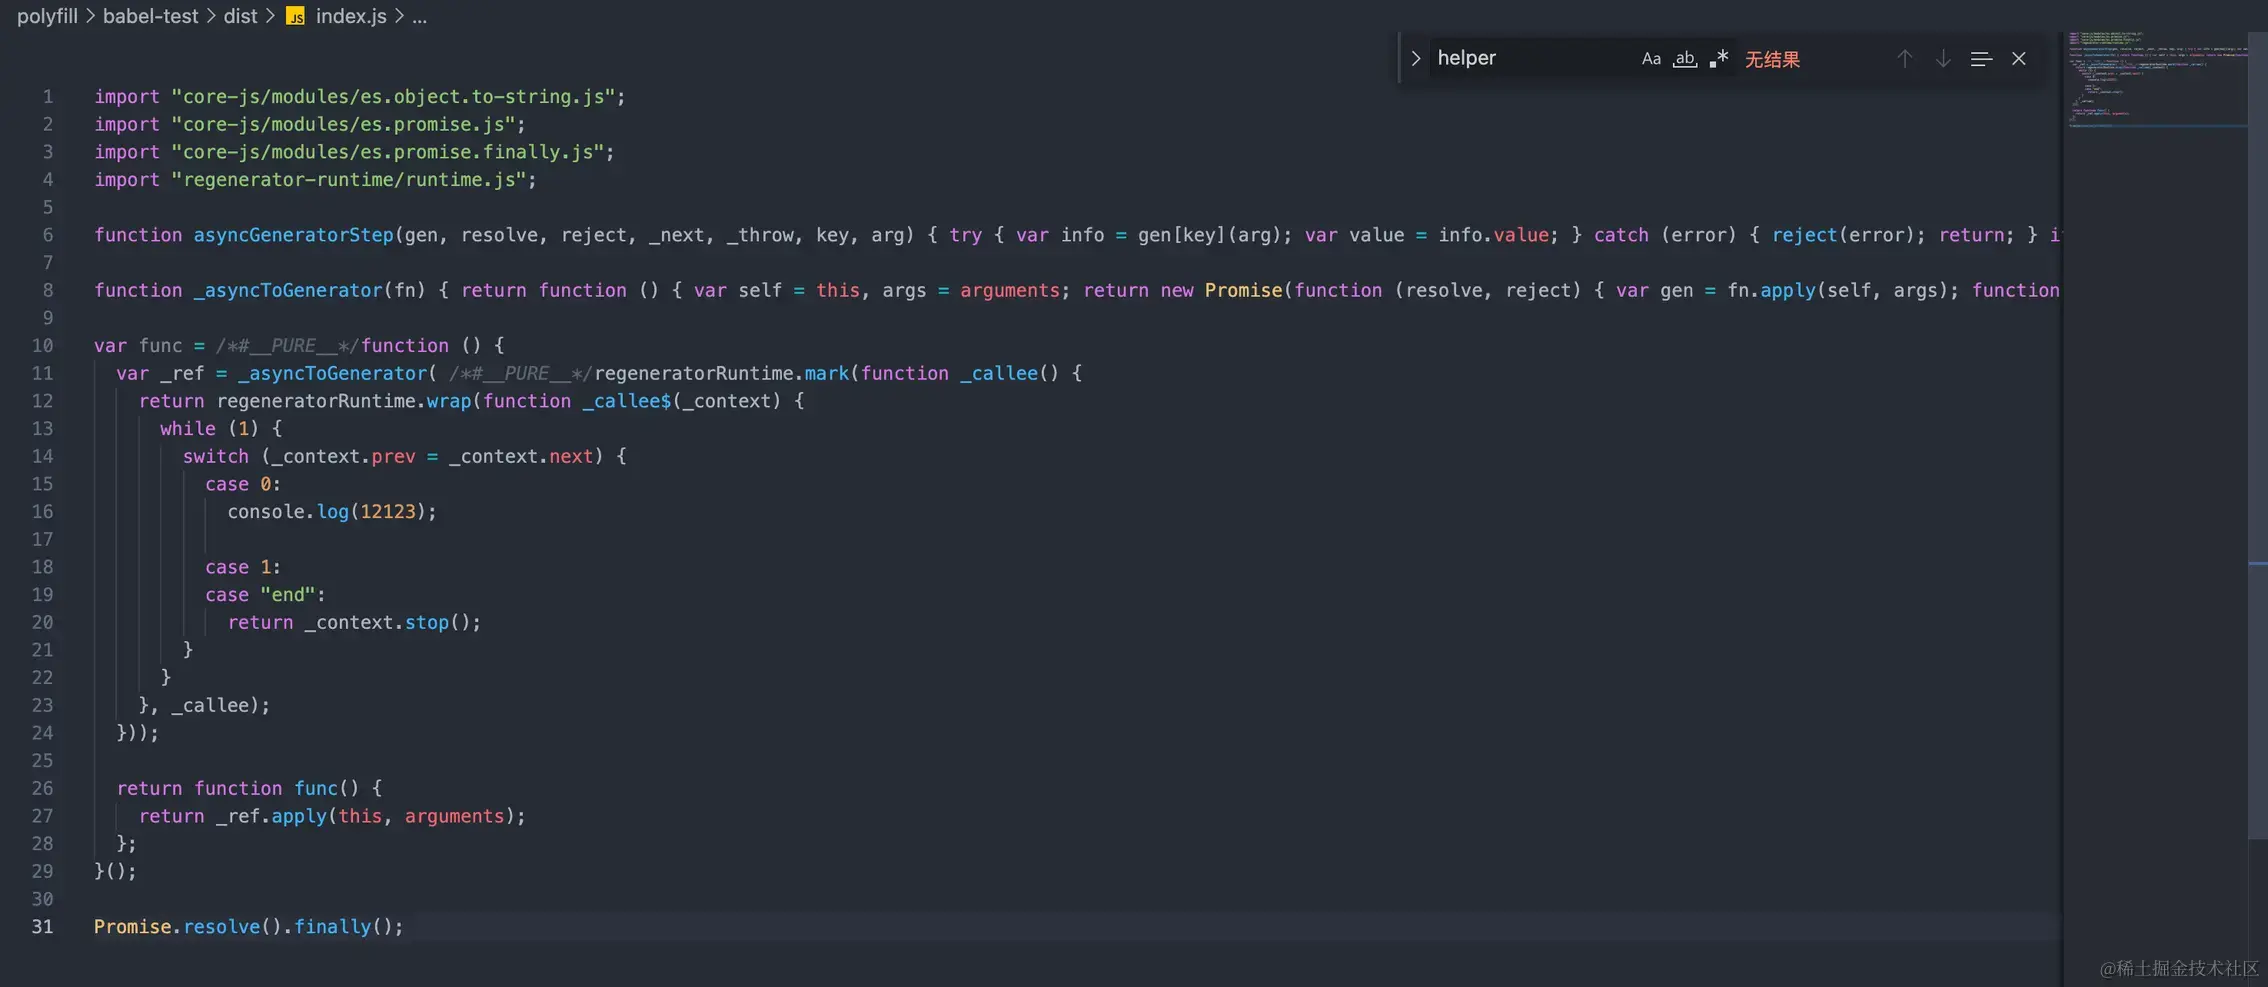Click the search field containing "helper"
Screen dimensions: 2268x987
click(1530, 59)
